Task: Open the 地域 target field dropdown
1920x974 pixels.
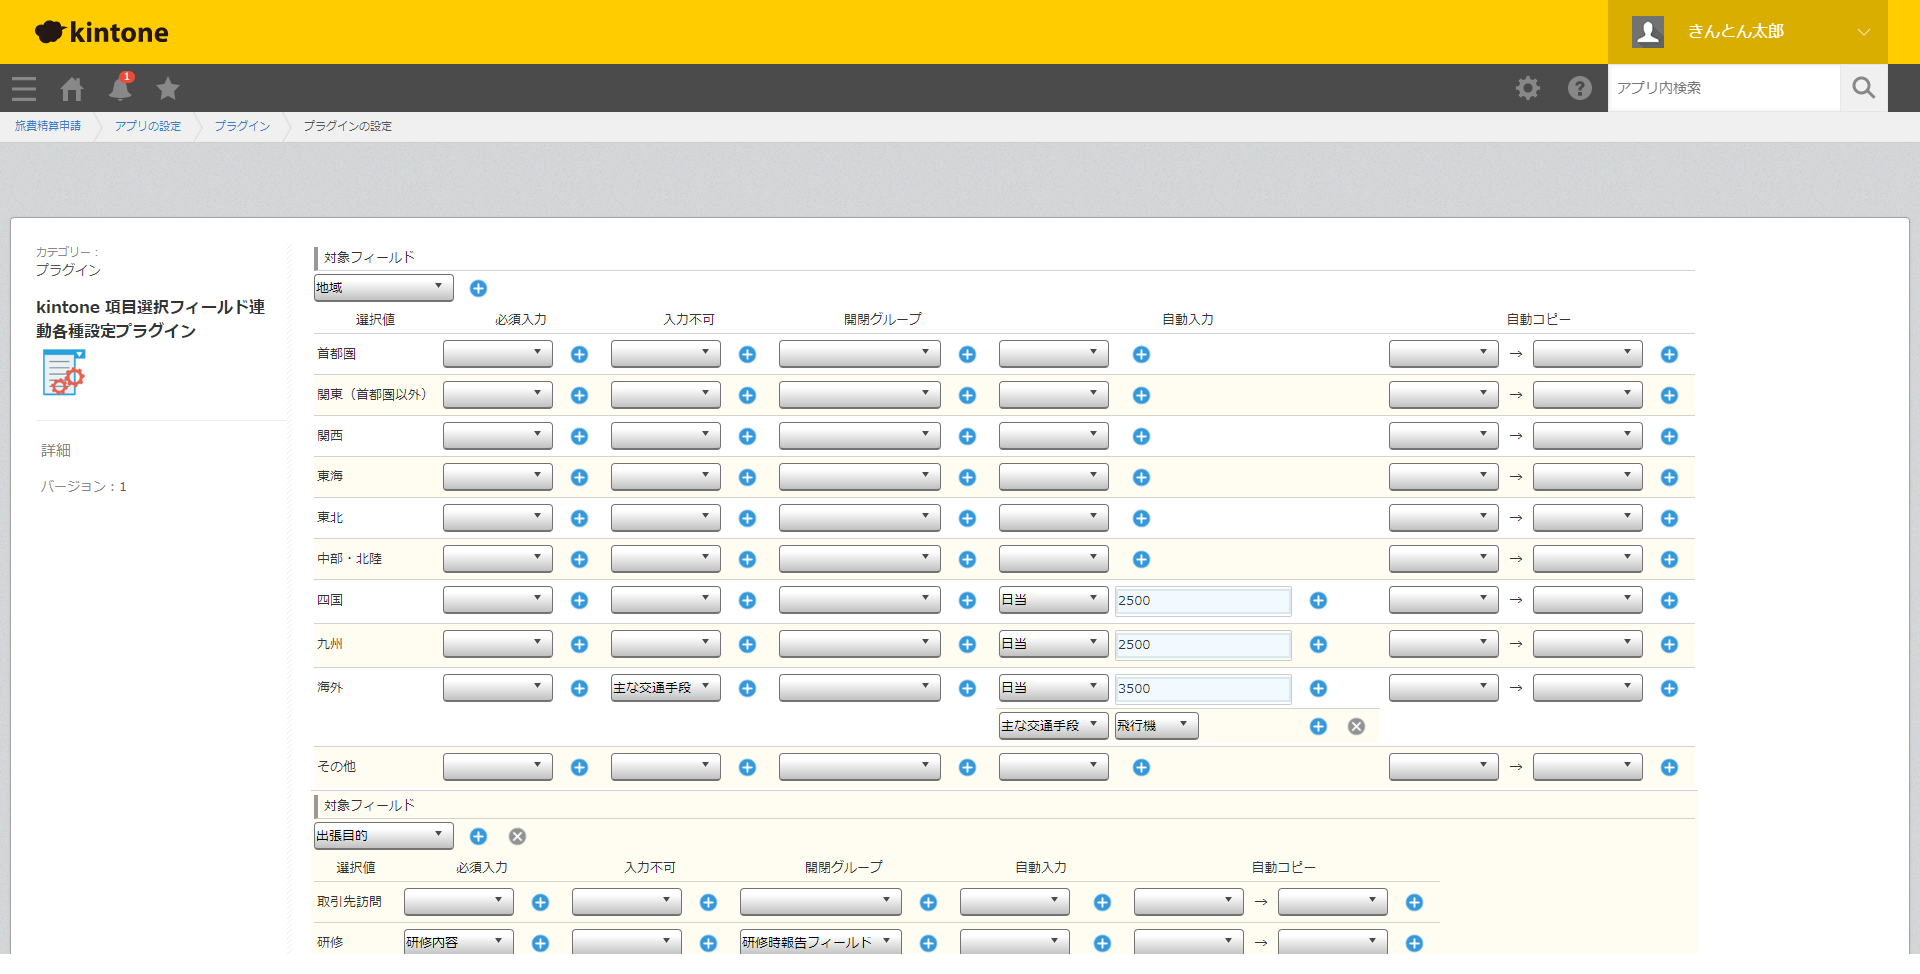Action: tap(384, 288)
